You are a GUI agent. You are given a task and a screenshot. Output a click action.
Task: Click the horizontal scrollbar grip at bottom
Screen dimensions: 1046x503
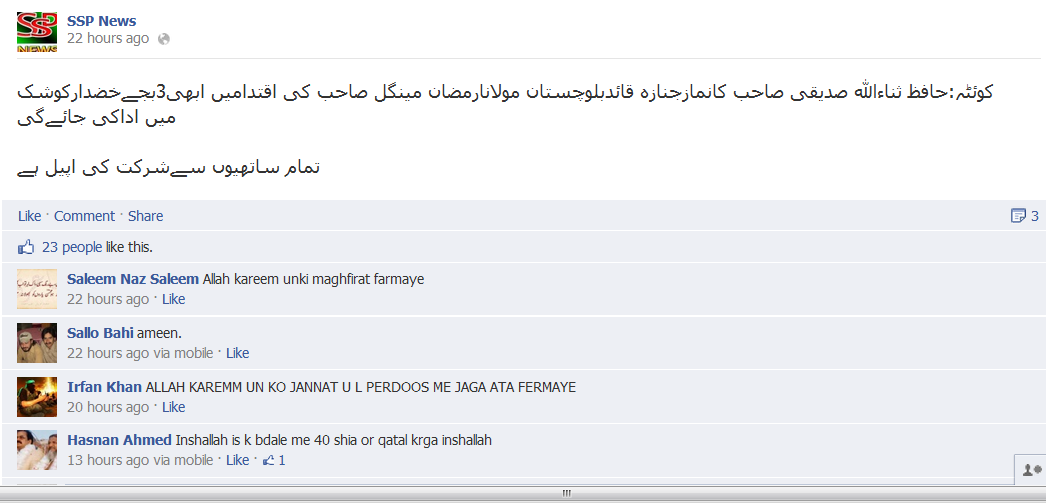coord(567,494)
